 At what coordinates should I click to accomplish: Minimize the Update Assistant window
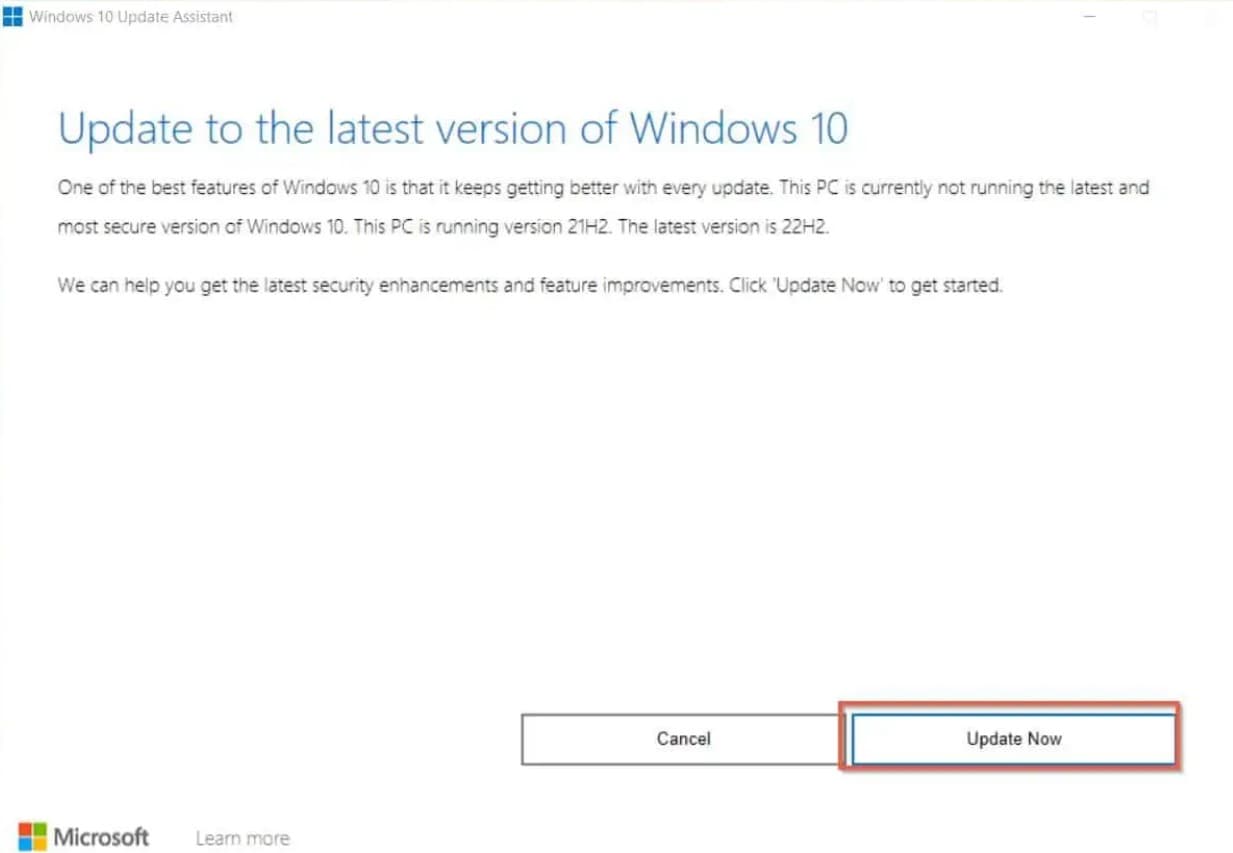pos(1091,17)
